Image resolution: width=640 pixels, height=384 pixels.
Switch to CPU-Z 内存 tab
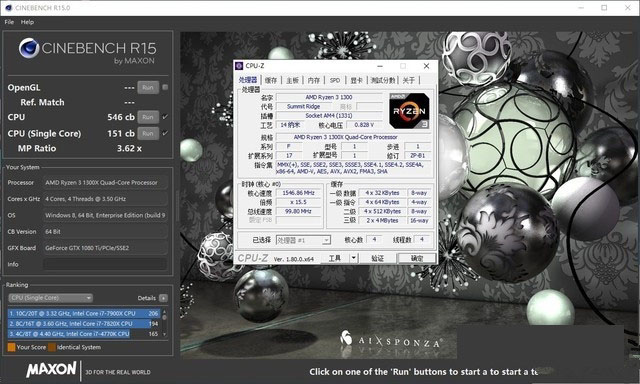click(314, 80)
